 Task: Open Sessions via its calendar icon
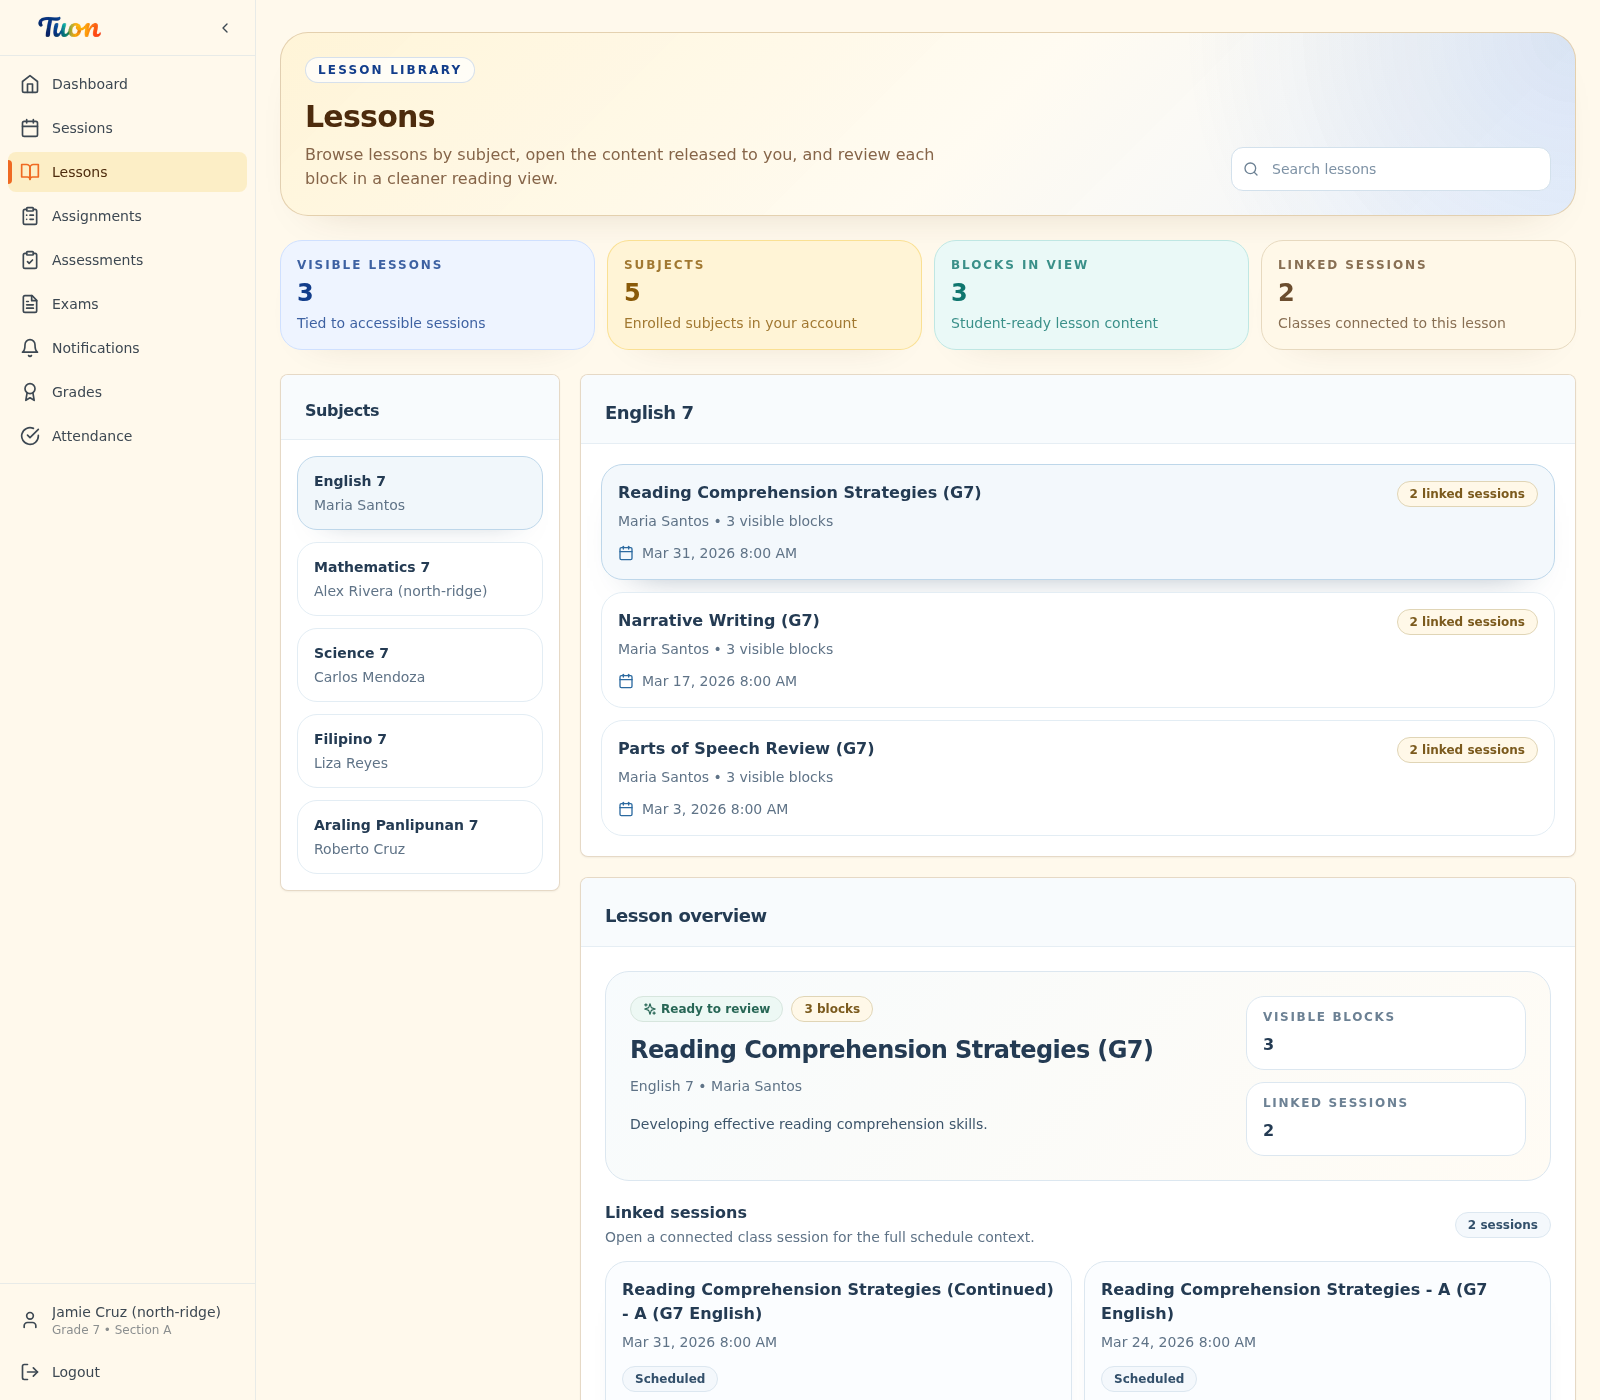[30, 128]
